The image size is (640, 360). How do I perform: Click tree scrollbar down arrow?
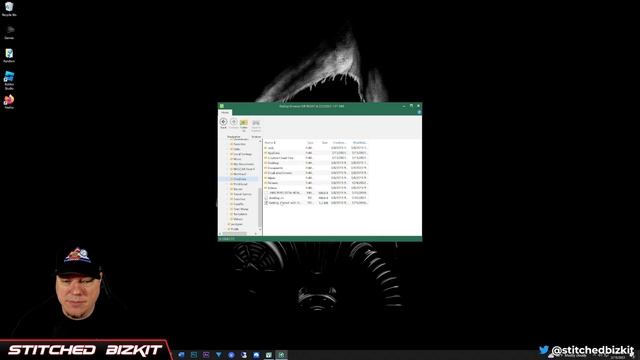point(260,229)
